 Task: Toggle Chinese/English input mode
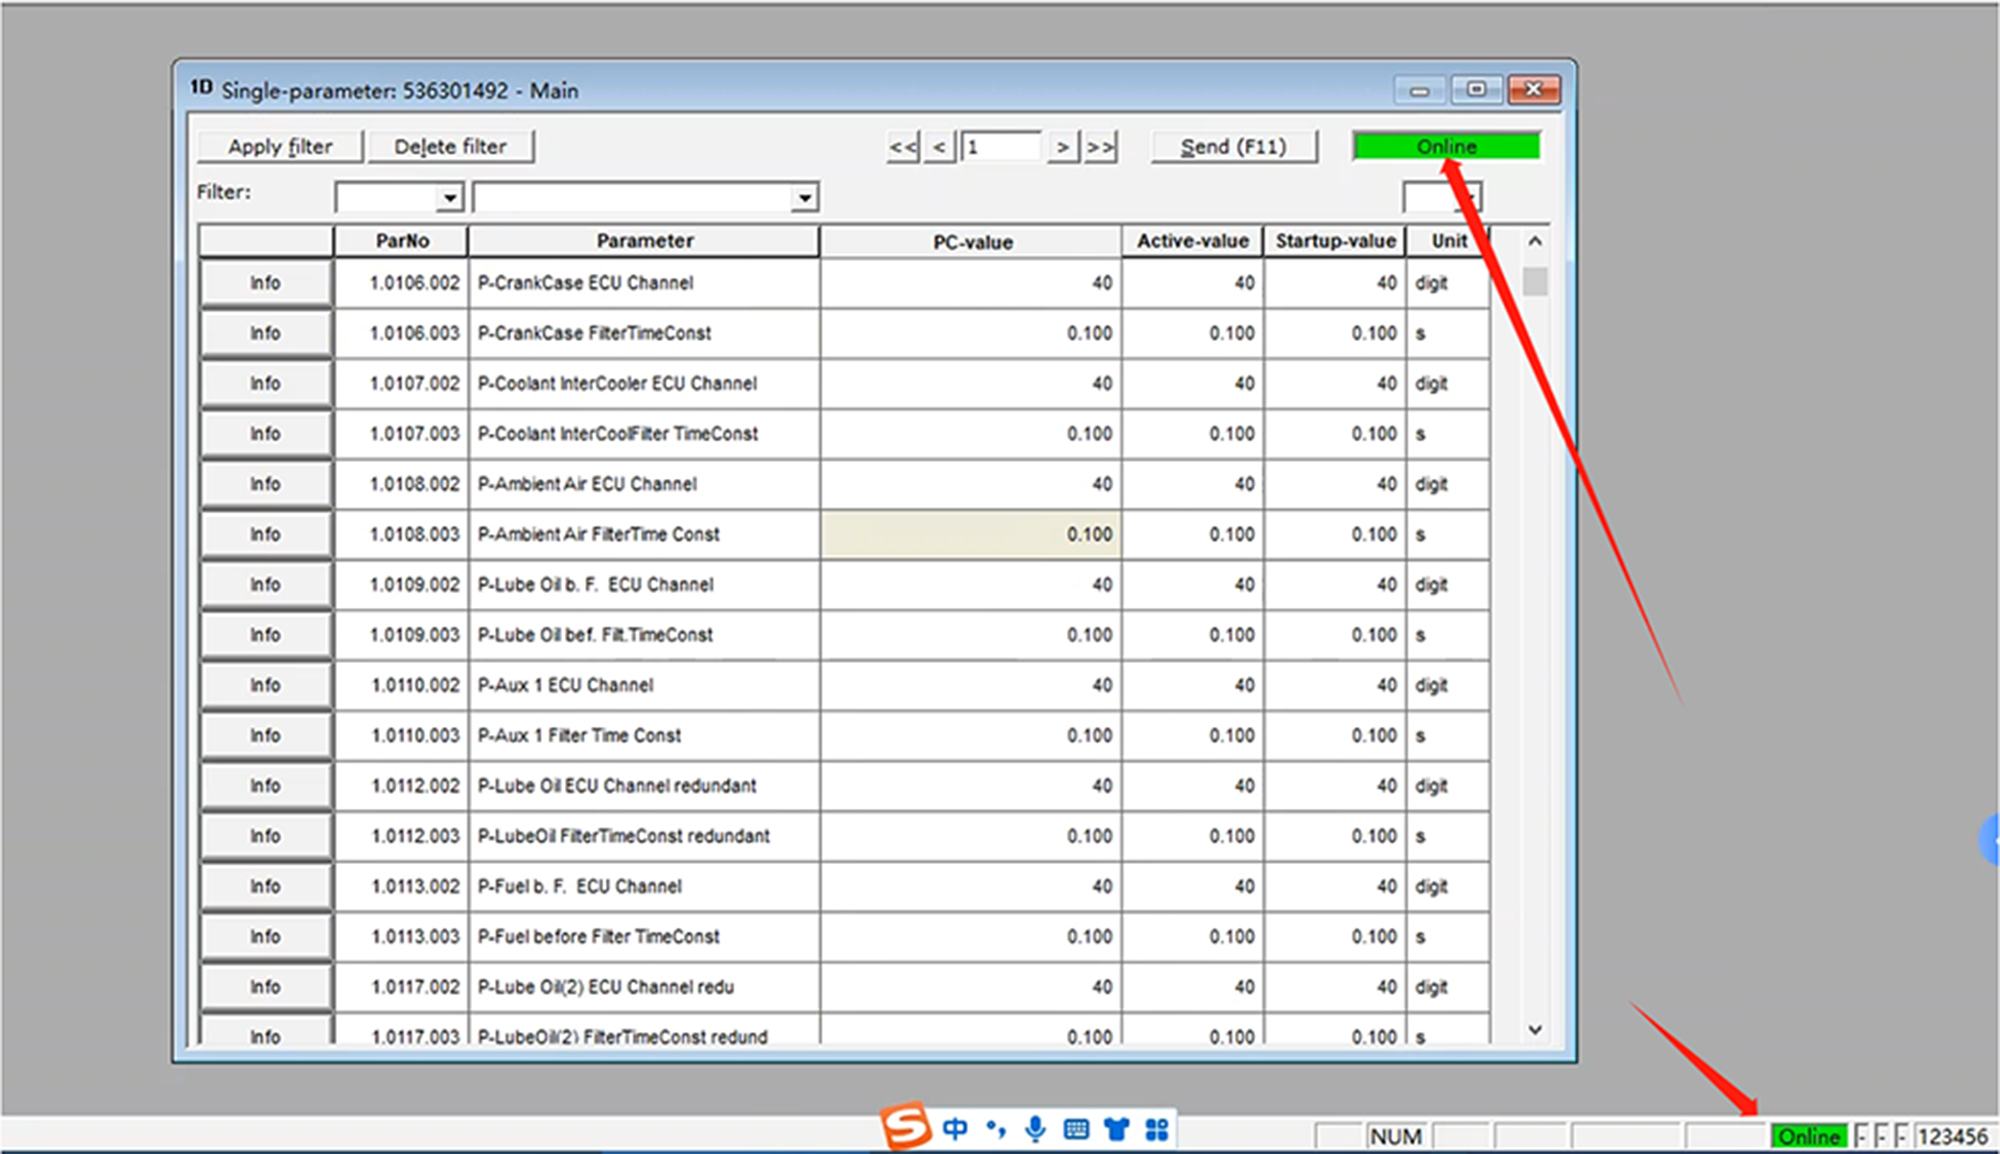[x=955, y=1129]
